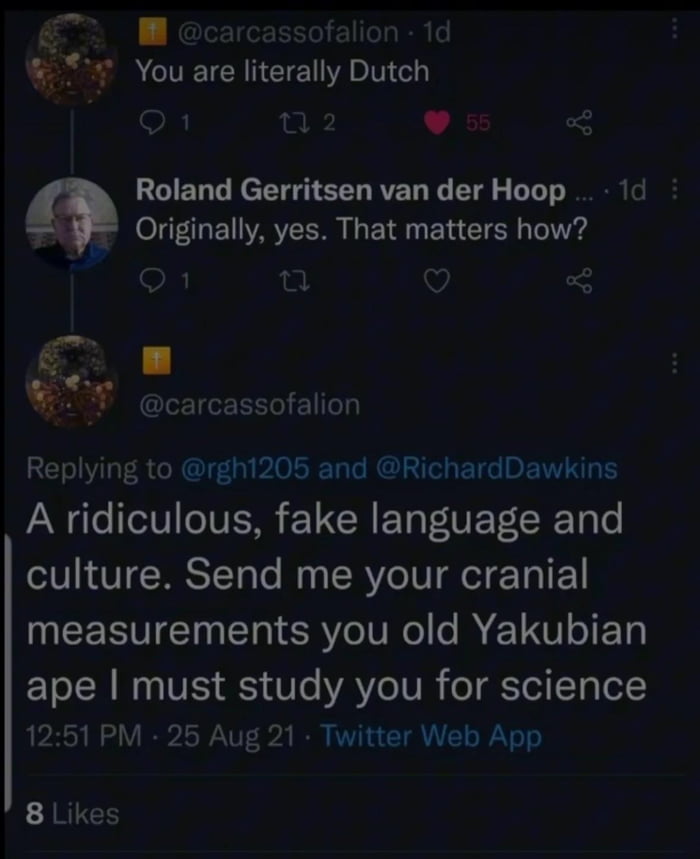Open @carcassofalion handle on main tweet

[248, 404]
